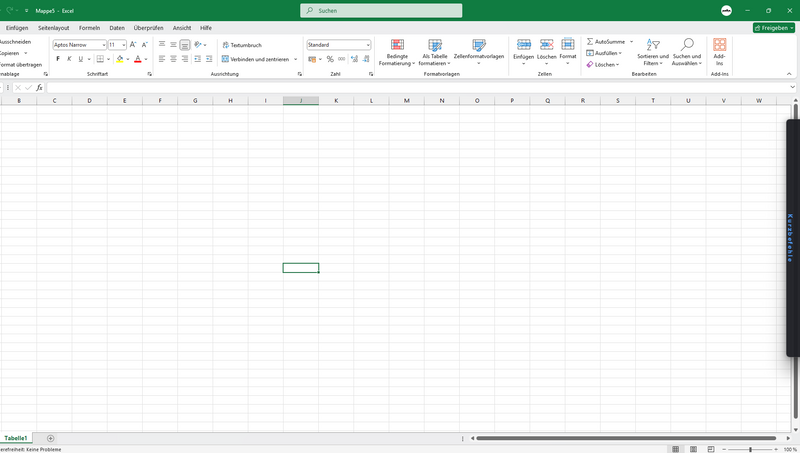
Task: Open Zellenformatvorlagen gallery
Action: (x=479, y=52)
